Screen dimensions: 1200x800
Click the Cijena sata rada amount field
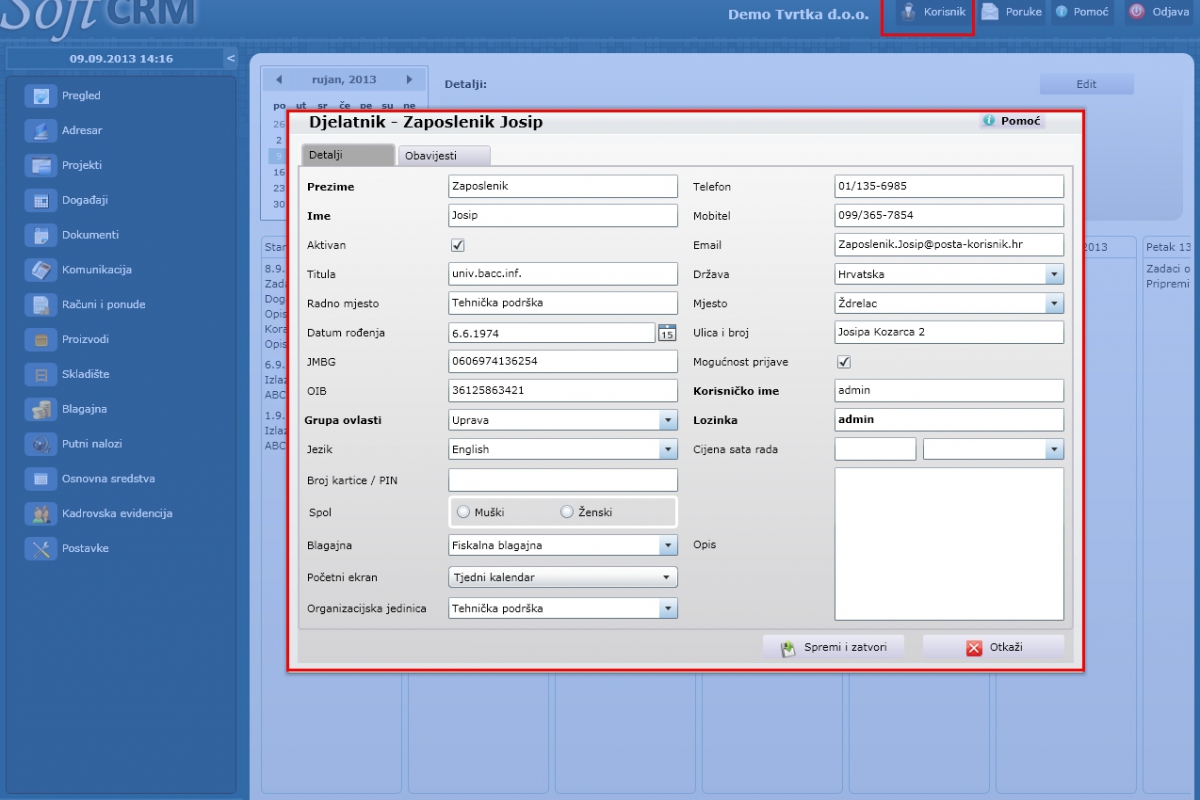point(875,449)
